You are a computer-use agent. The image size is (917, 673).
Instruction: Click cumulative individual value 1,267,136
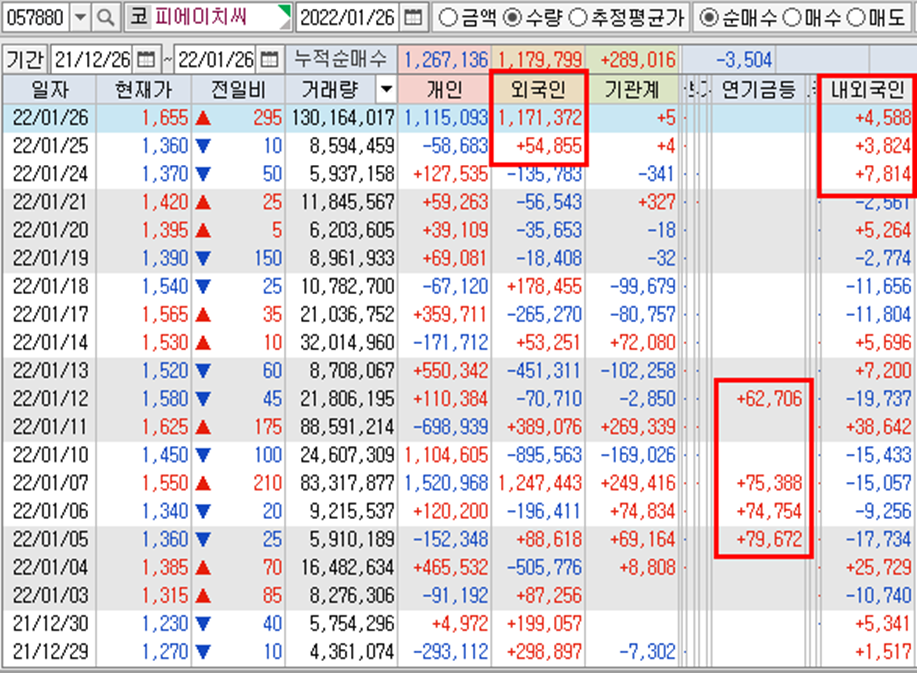pos(446,60)
